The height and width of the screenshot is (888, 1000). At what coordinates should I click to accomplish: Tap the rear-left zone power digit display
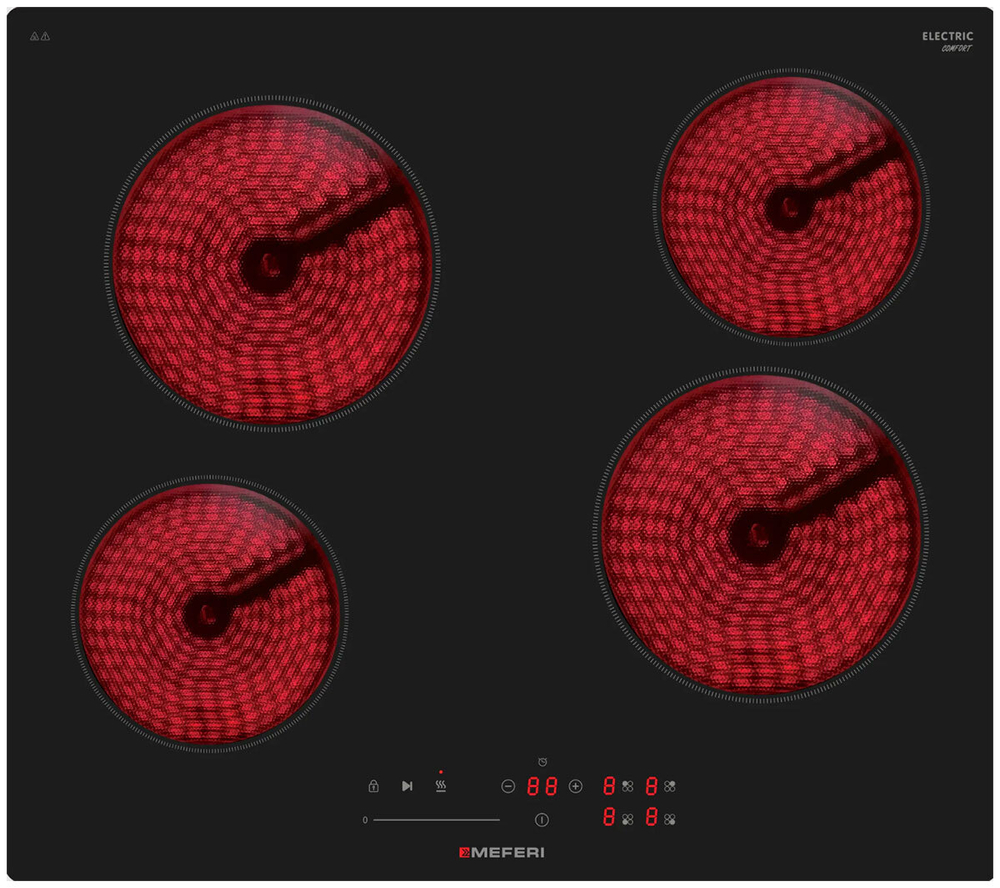point(609,786)
